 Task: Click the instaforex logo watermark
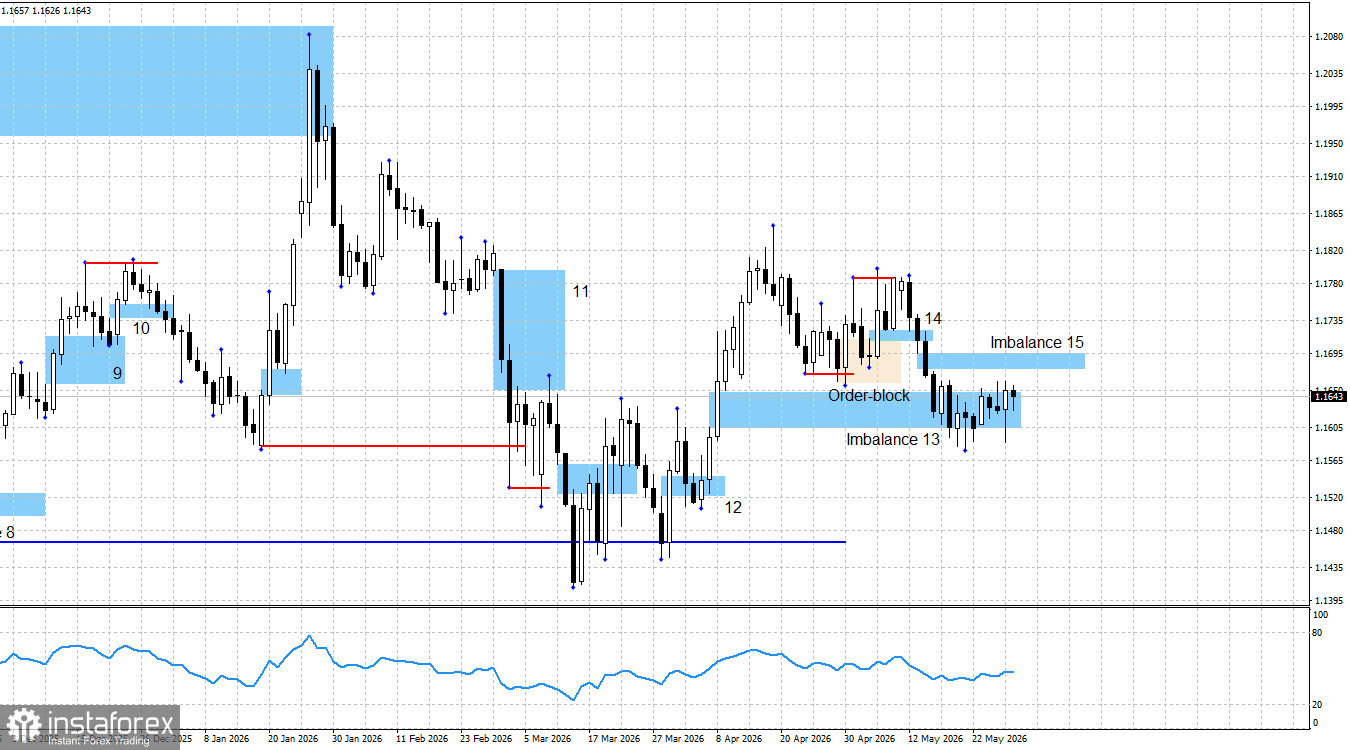coord(90,727)
